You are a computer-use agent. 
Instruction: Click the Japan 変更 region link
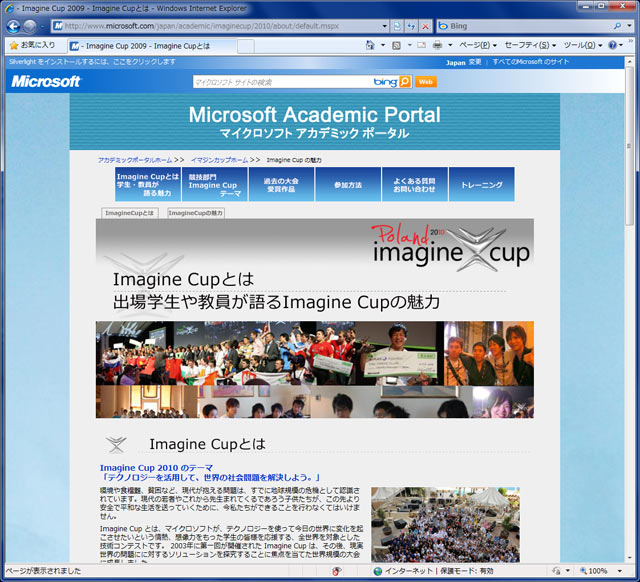(x=463, y=62)
